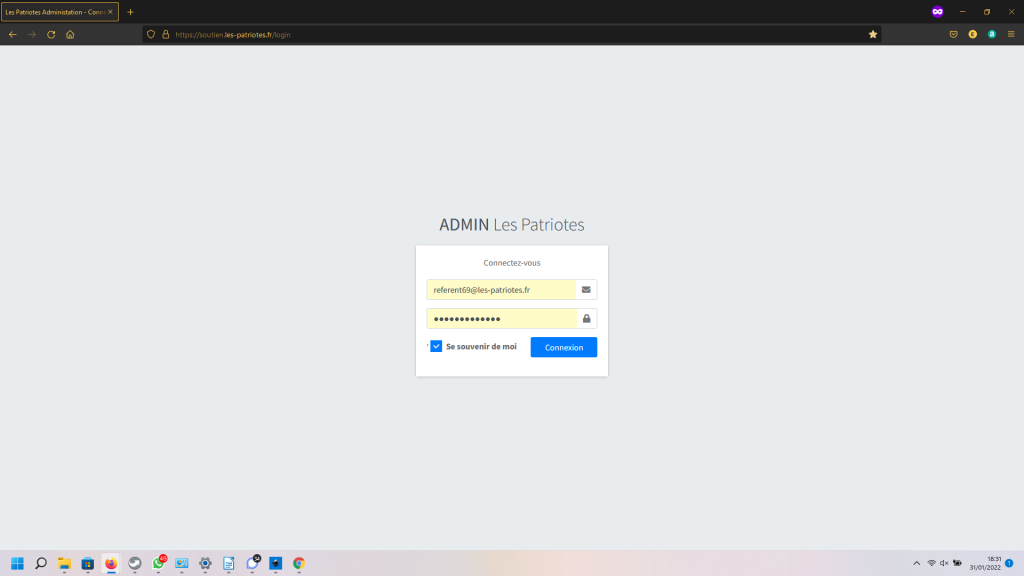Screen dimensions: 1024x576
Task: Click the ADMIN Les Patriotes title link
Action: pos(511,225)
